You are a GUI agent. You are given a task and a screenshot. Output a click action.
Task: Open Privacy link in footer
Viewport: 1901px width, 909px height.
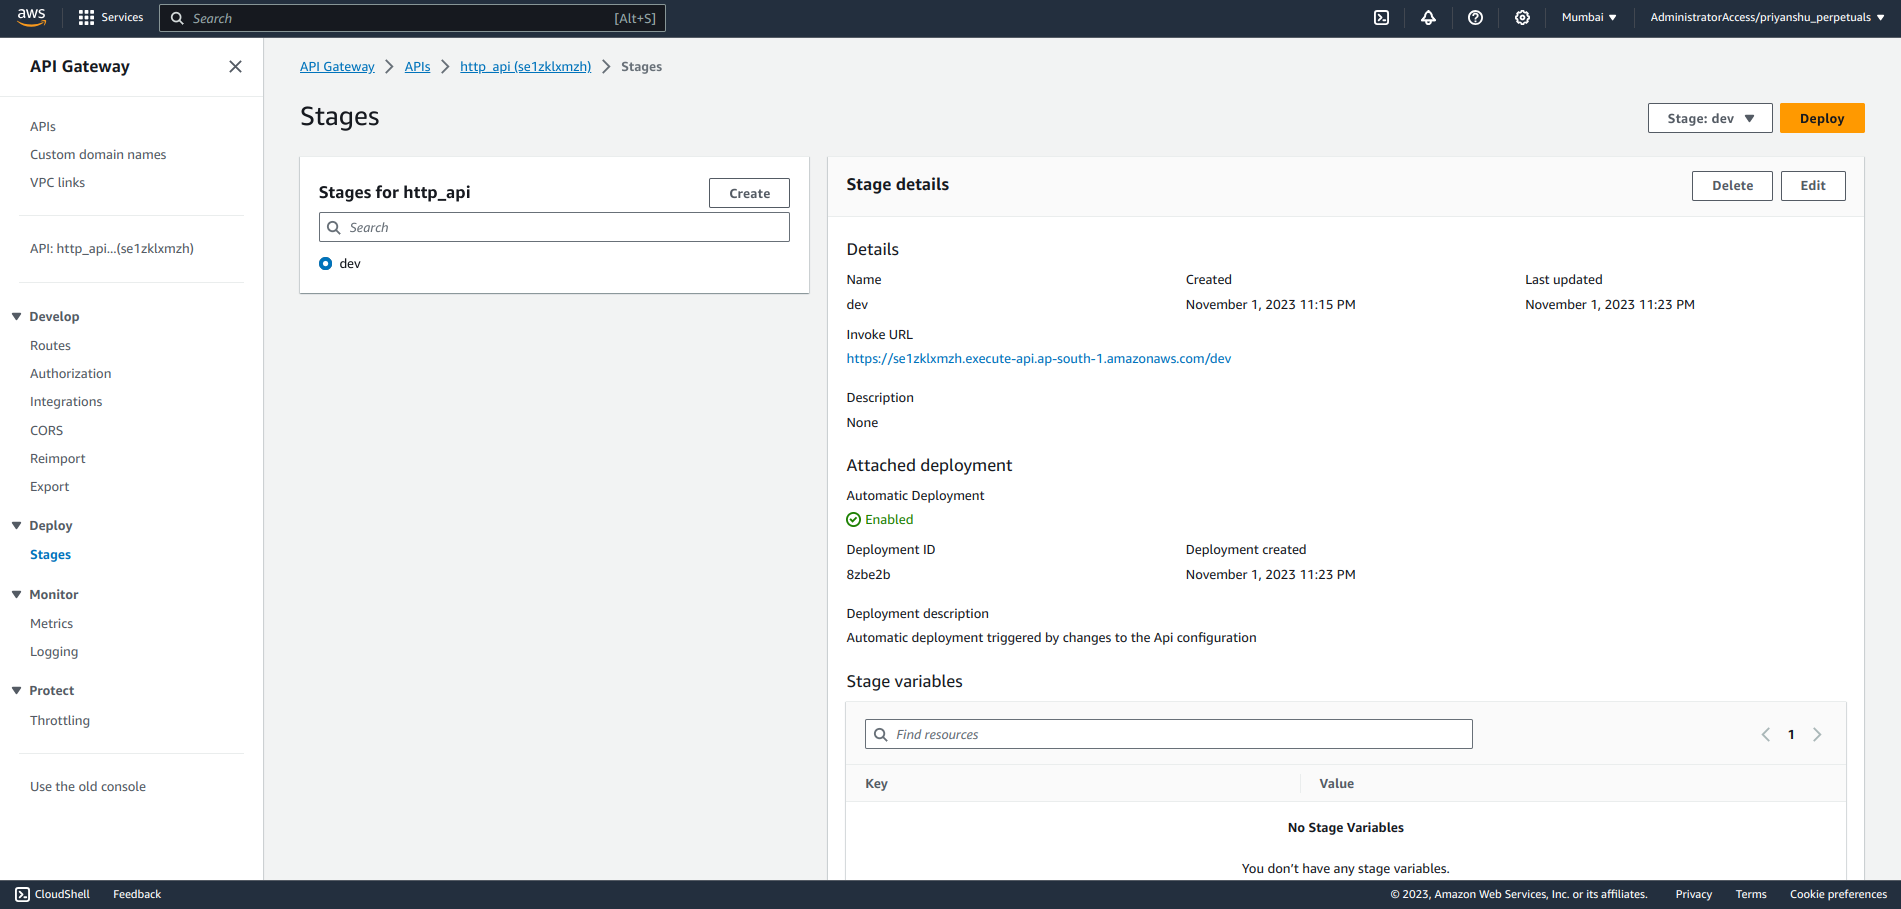point(1693,894)
